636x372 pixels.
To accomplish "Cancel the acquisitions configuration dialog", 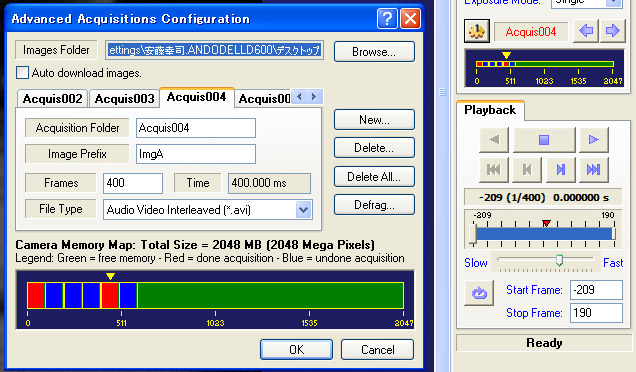I will [x=377, y=349].
